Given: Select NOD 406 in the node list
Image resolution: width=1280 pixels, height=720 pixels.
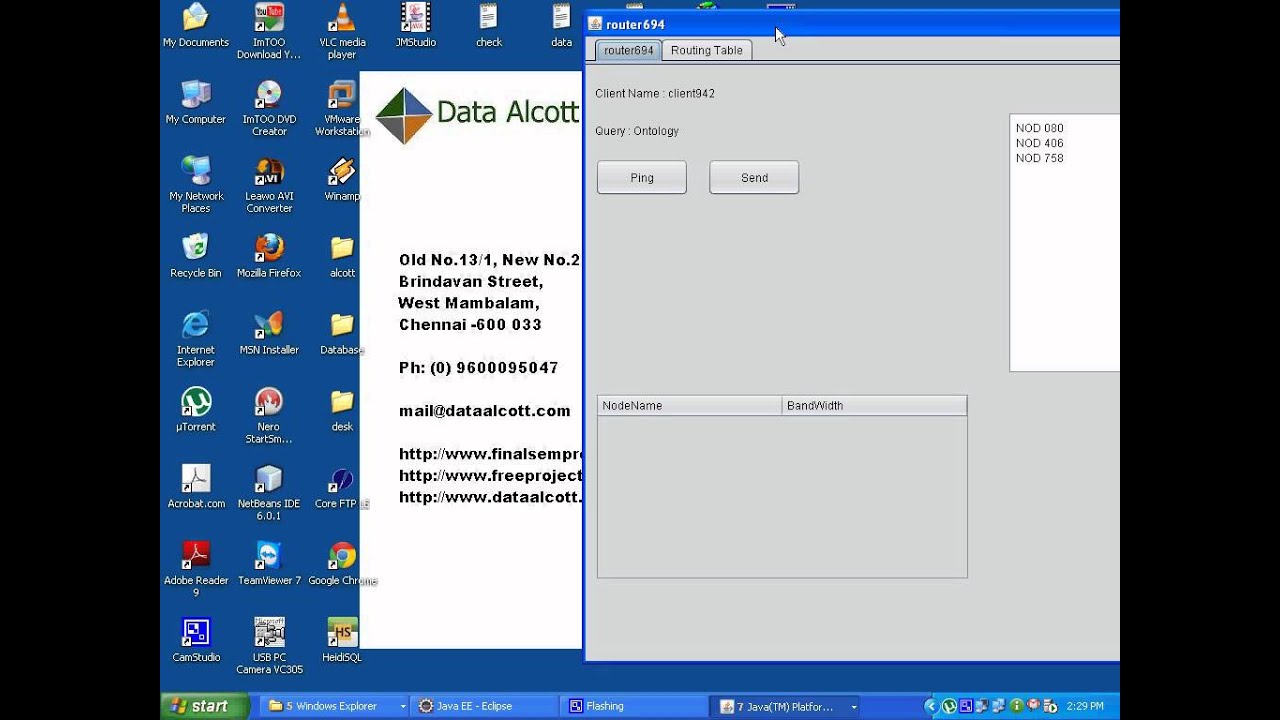Looking at the screenshot, I should (x=1040, y=143).
